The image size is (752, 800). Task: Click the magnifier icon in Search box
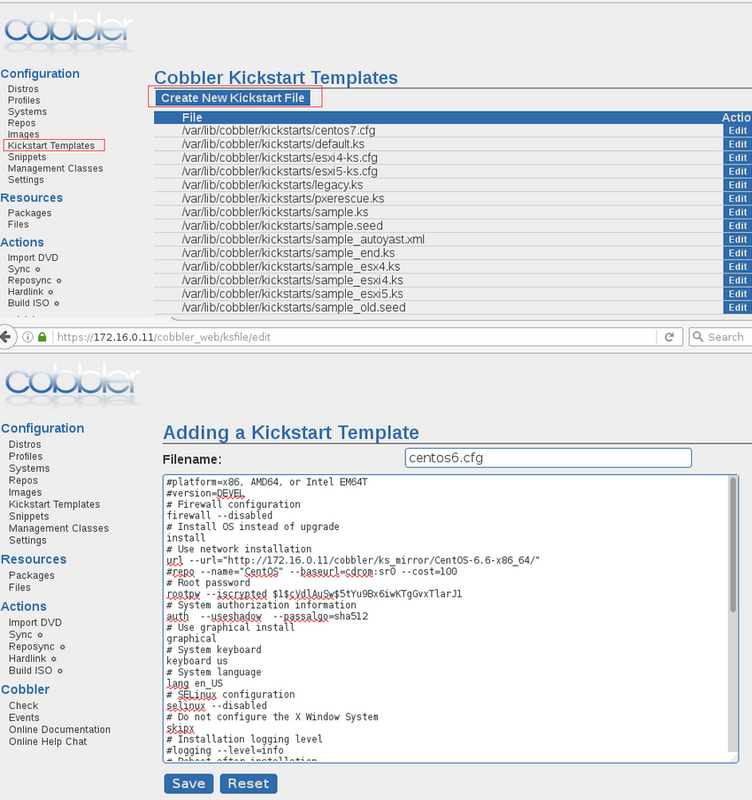[698, 337]
